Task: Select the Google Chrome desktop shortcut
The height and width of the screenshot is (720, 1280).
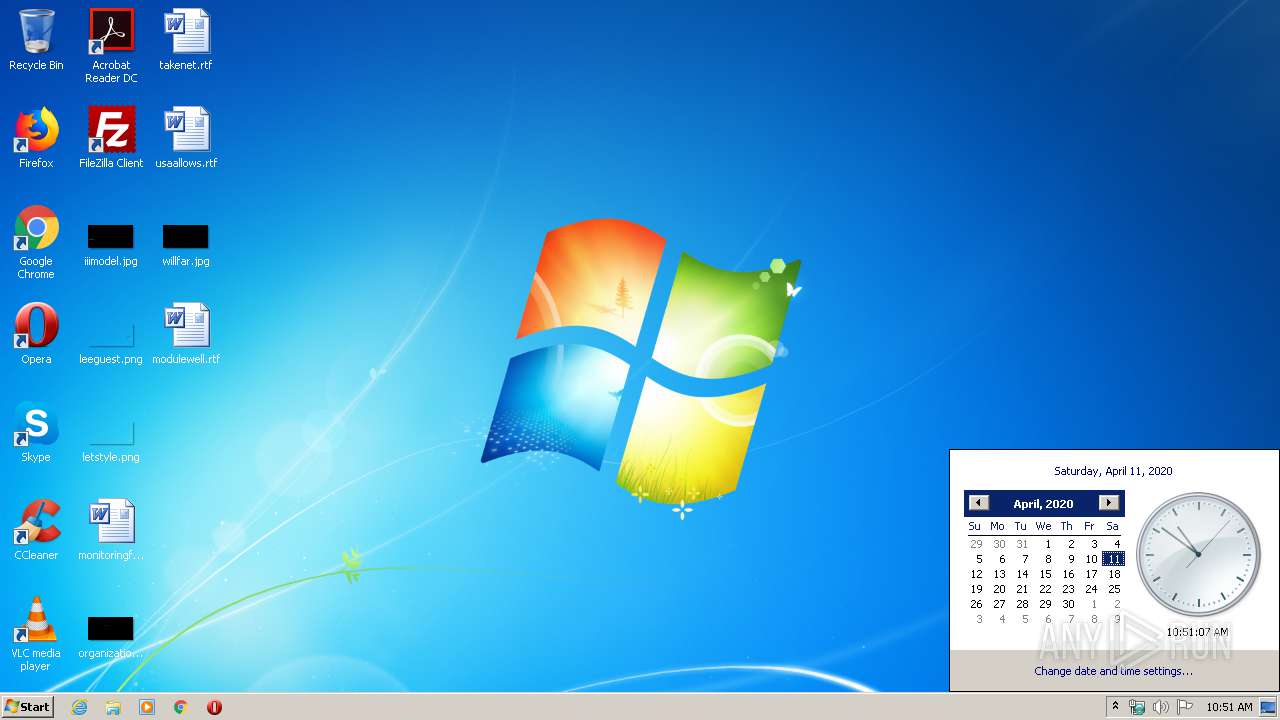Action: [36, 242]
